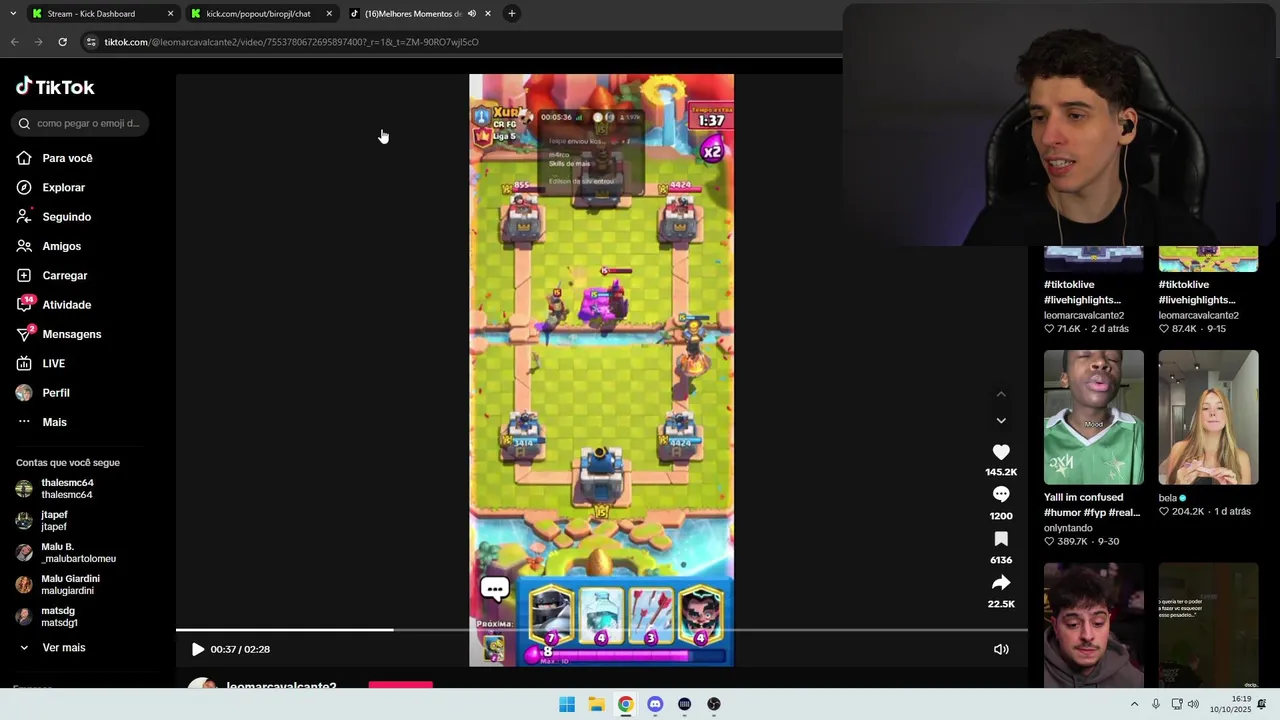The width and height of the screenshot is (1280, 720).
Task: Share the video arrow icon
Action: tap(1001, 583)
